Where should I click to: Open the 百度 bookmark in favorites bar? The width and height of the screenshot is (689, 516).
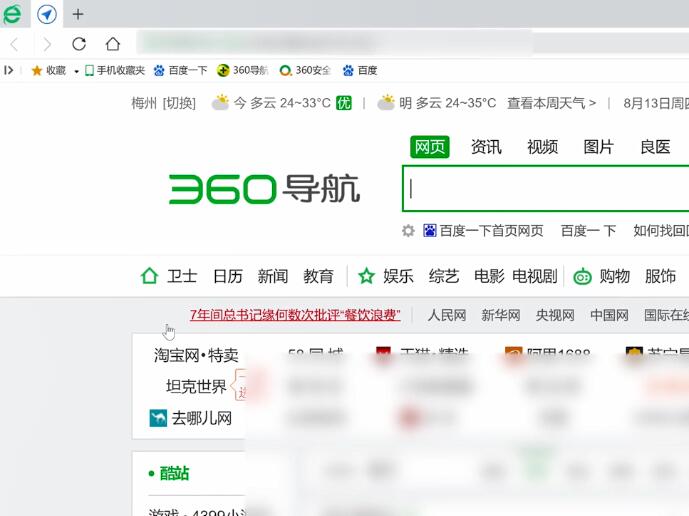360,70
